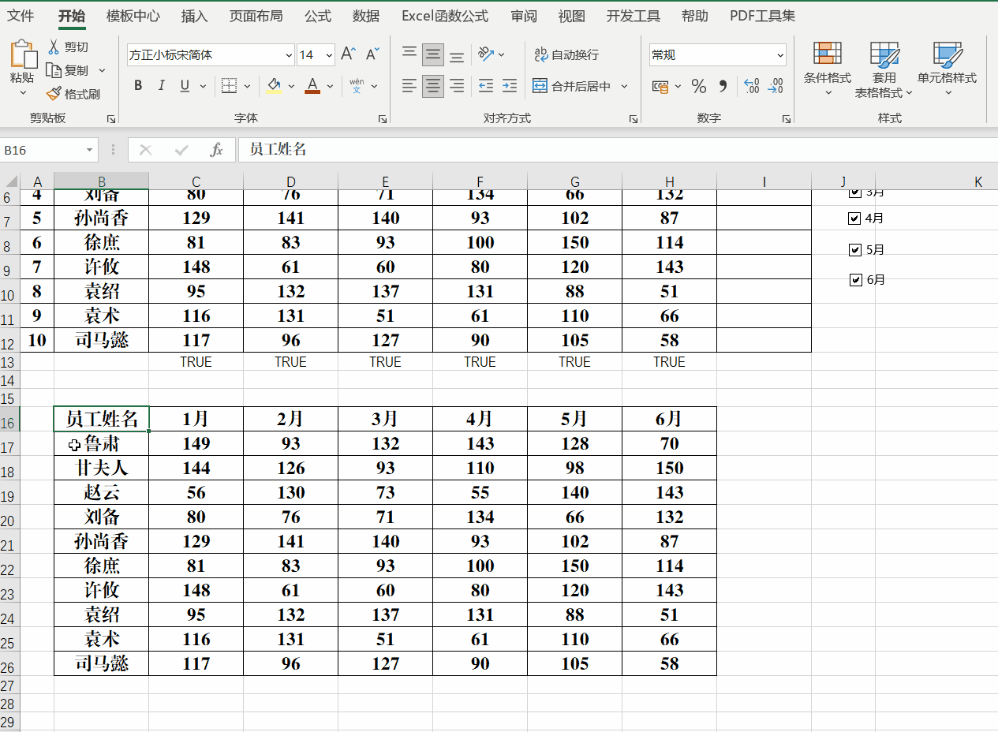Select cell 员工姓名 in row 16

point(101,419)
